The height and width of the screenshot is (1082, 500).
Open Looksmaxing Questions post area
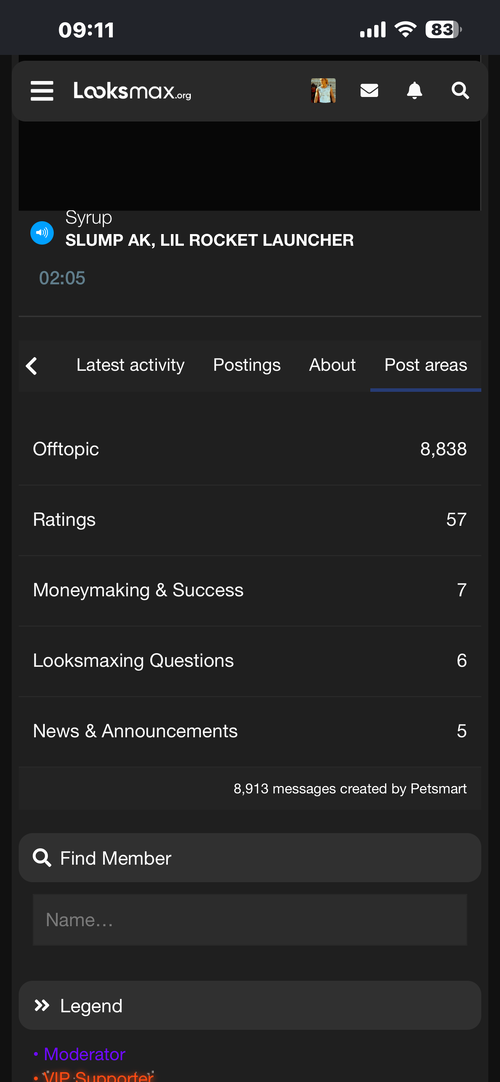250,660
